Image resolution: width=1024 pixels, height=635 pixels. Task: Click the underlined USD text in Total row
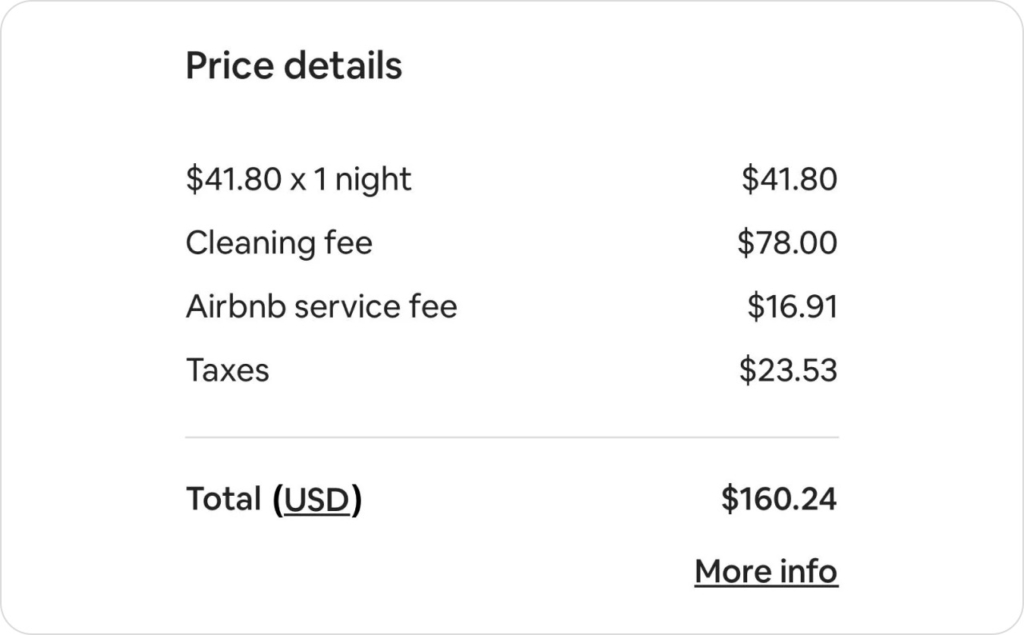point(317,500)
